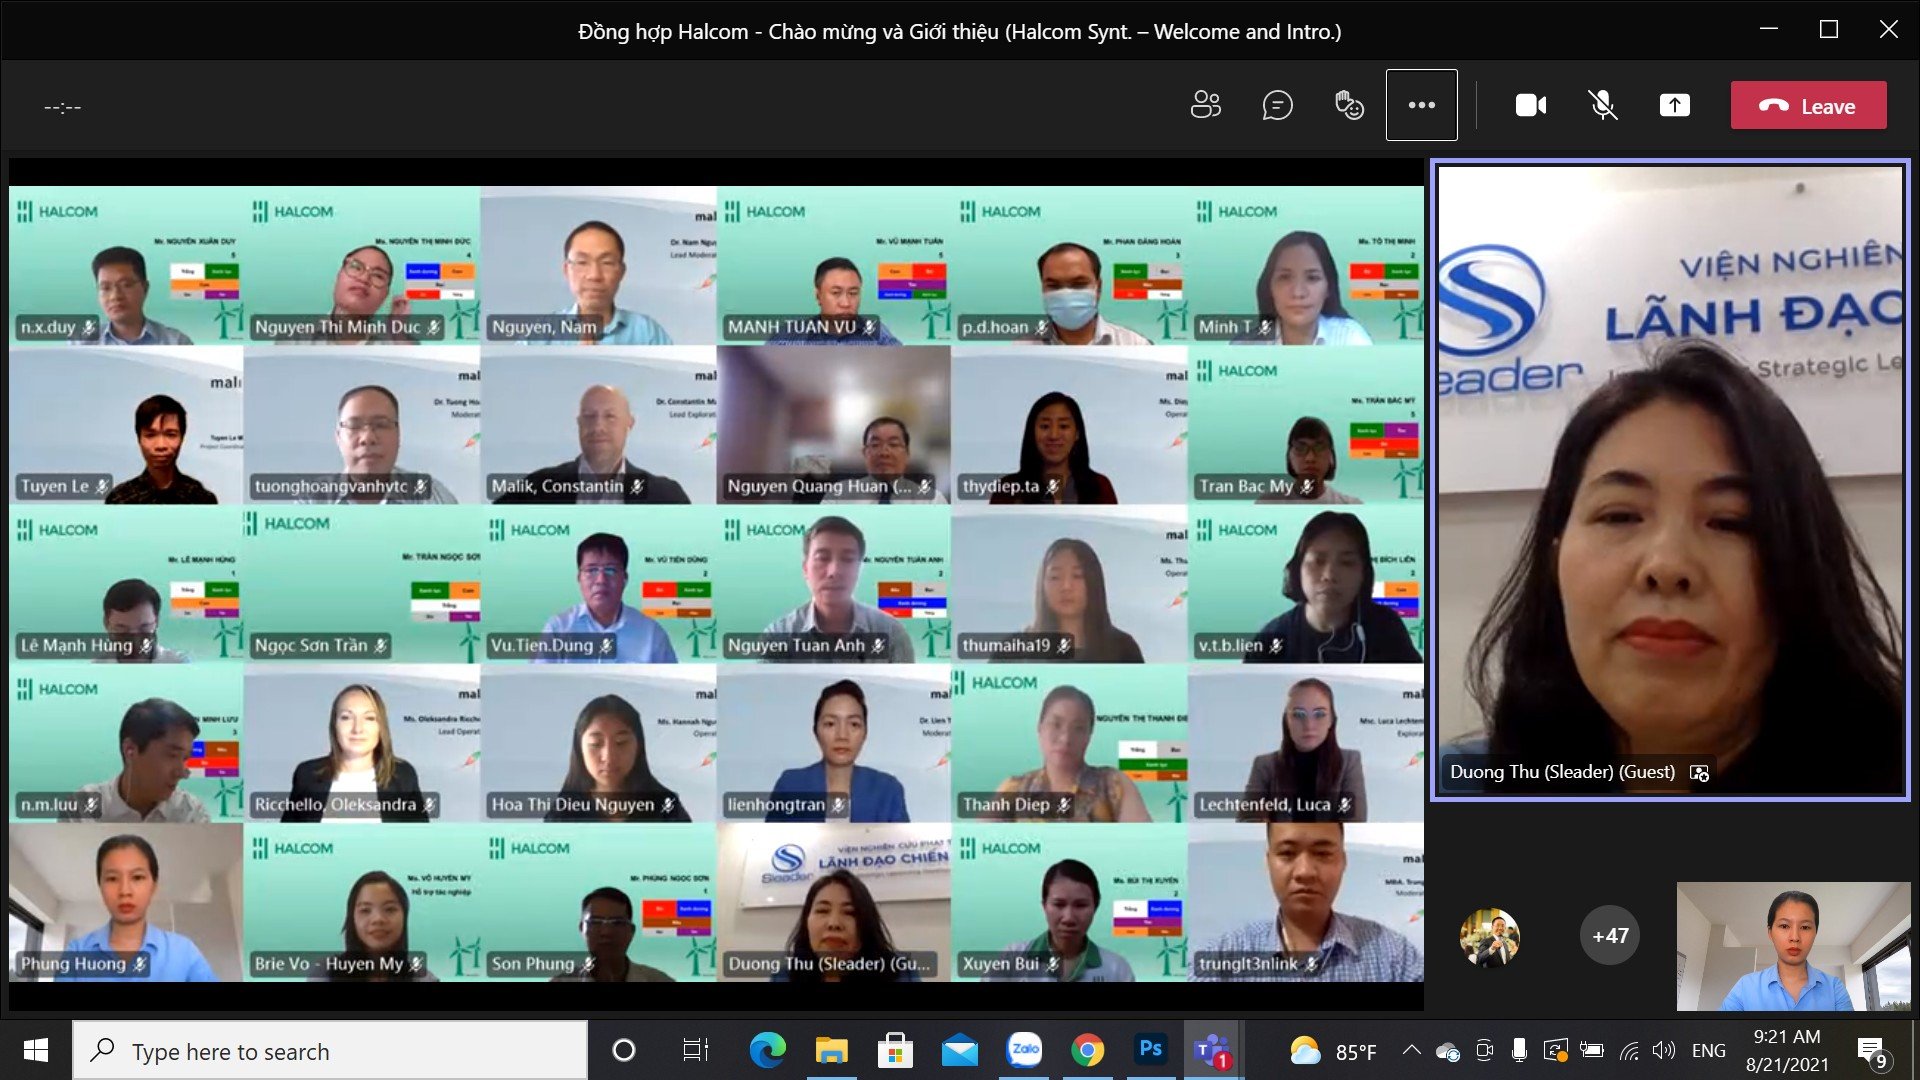Screen dimensions: 1920x1080
Task: Expand the hidden system tray icons
Action: click(1411, 1051)
